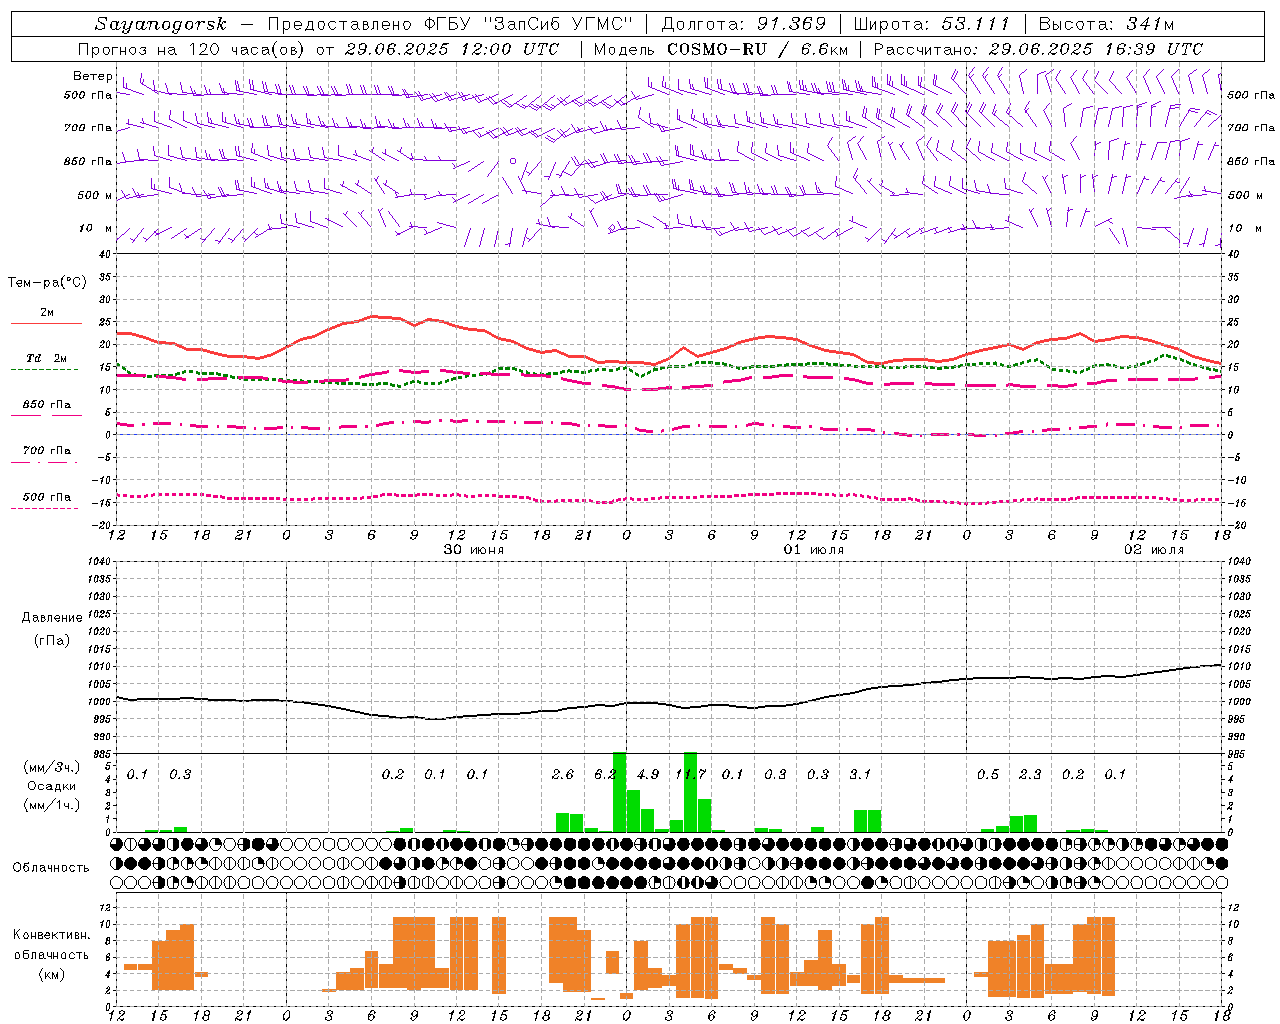Image resolution: width=1280 pixels, height=1024 pixels.
Task: Click the "(мм/1ч.)" units label
Action: (x=52, y=805)
